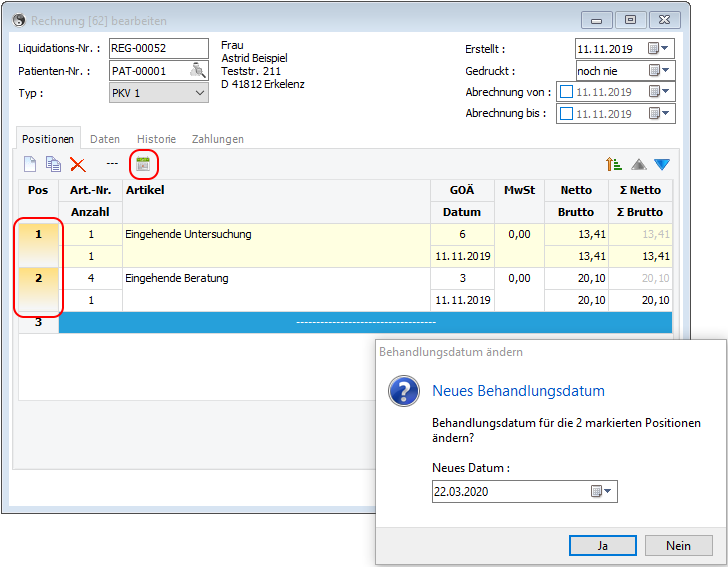This screenshot has height=567, width=728.
Task: Minimize the Rechnung window
Action: (597, 20)
